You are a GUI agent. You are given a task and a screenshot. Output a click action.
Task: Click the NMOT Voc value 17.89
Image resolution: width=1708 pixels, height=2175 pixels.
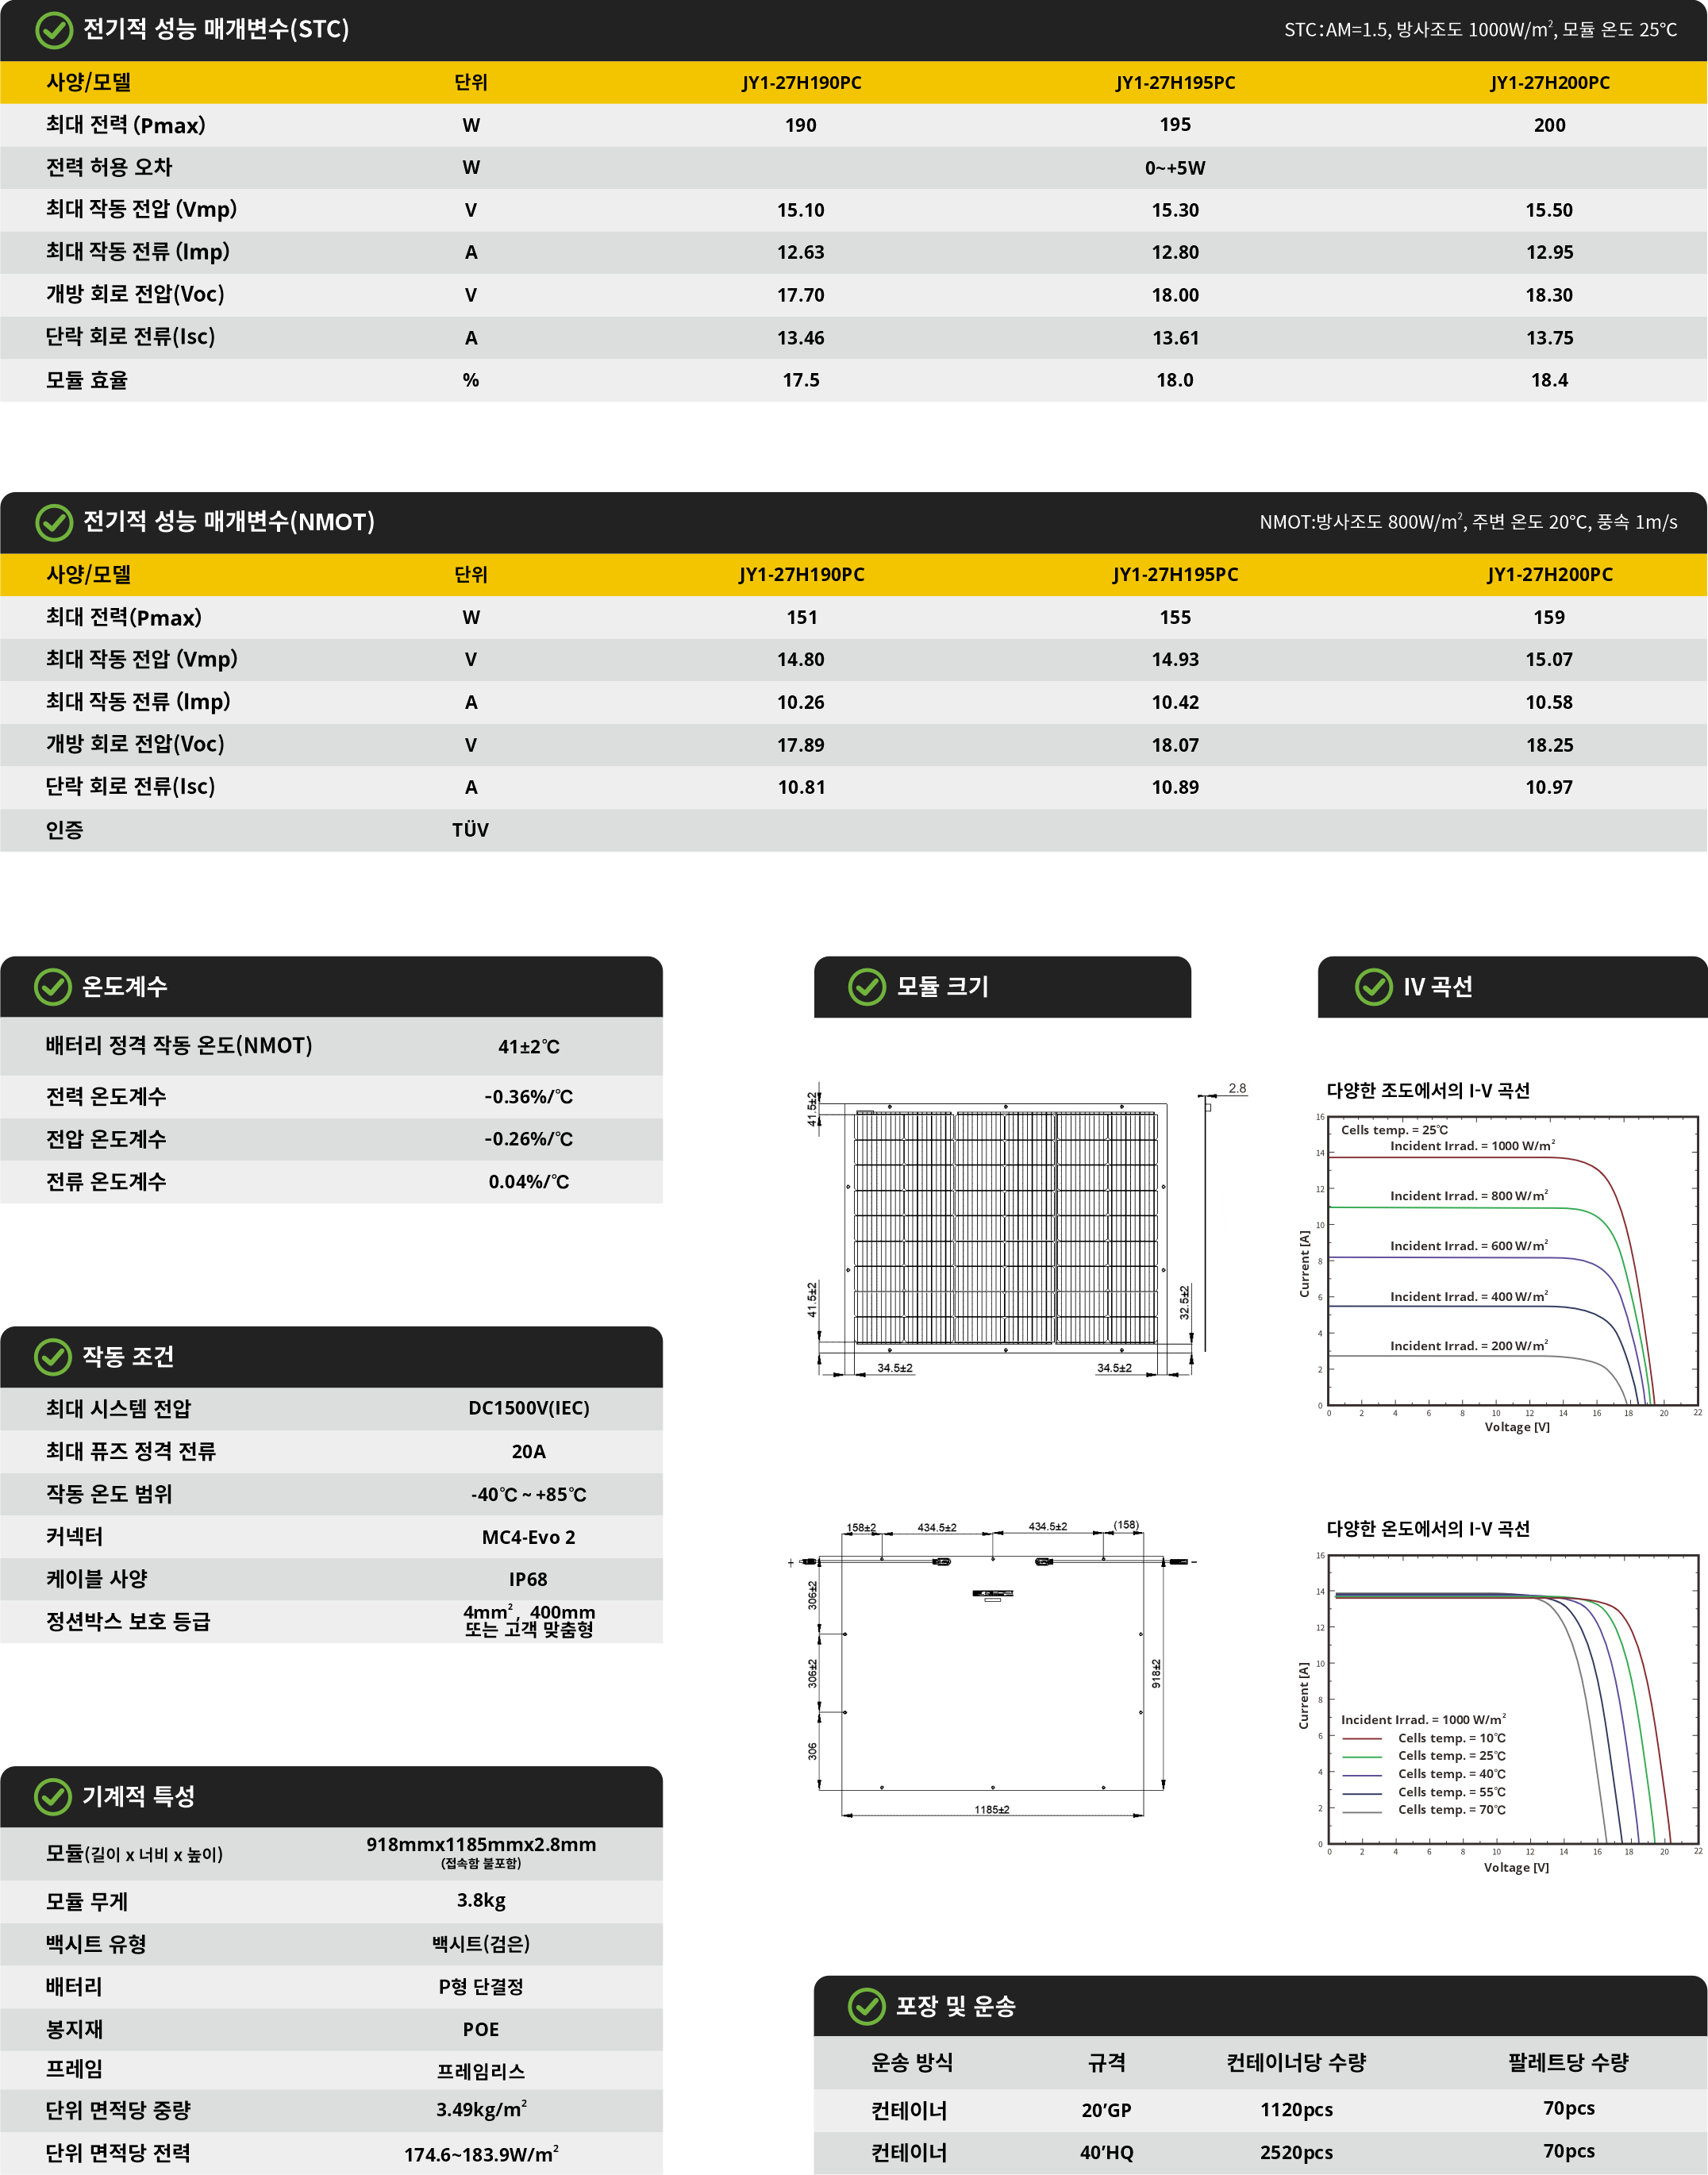(x=801, y=745)
